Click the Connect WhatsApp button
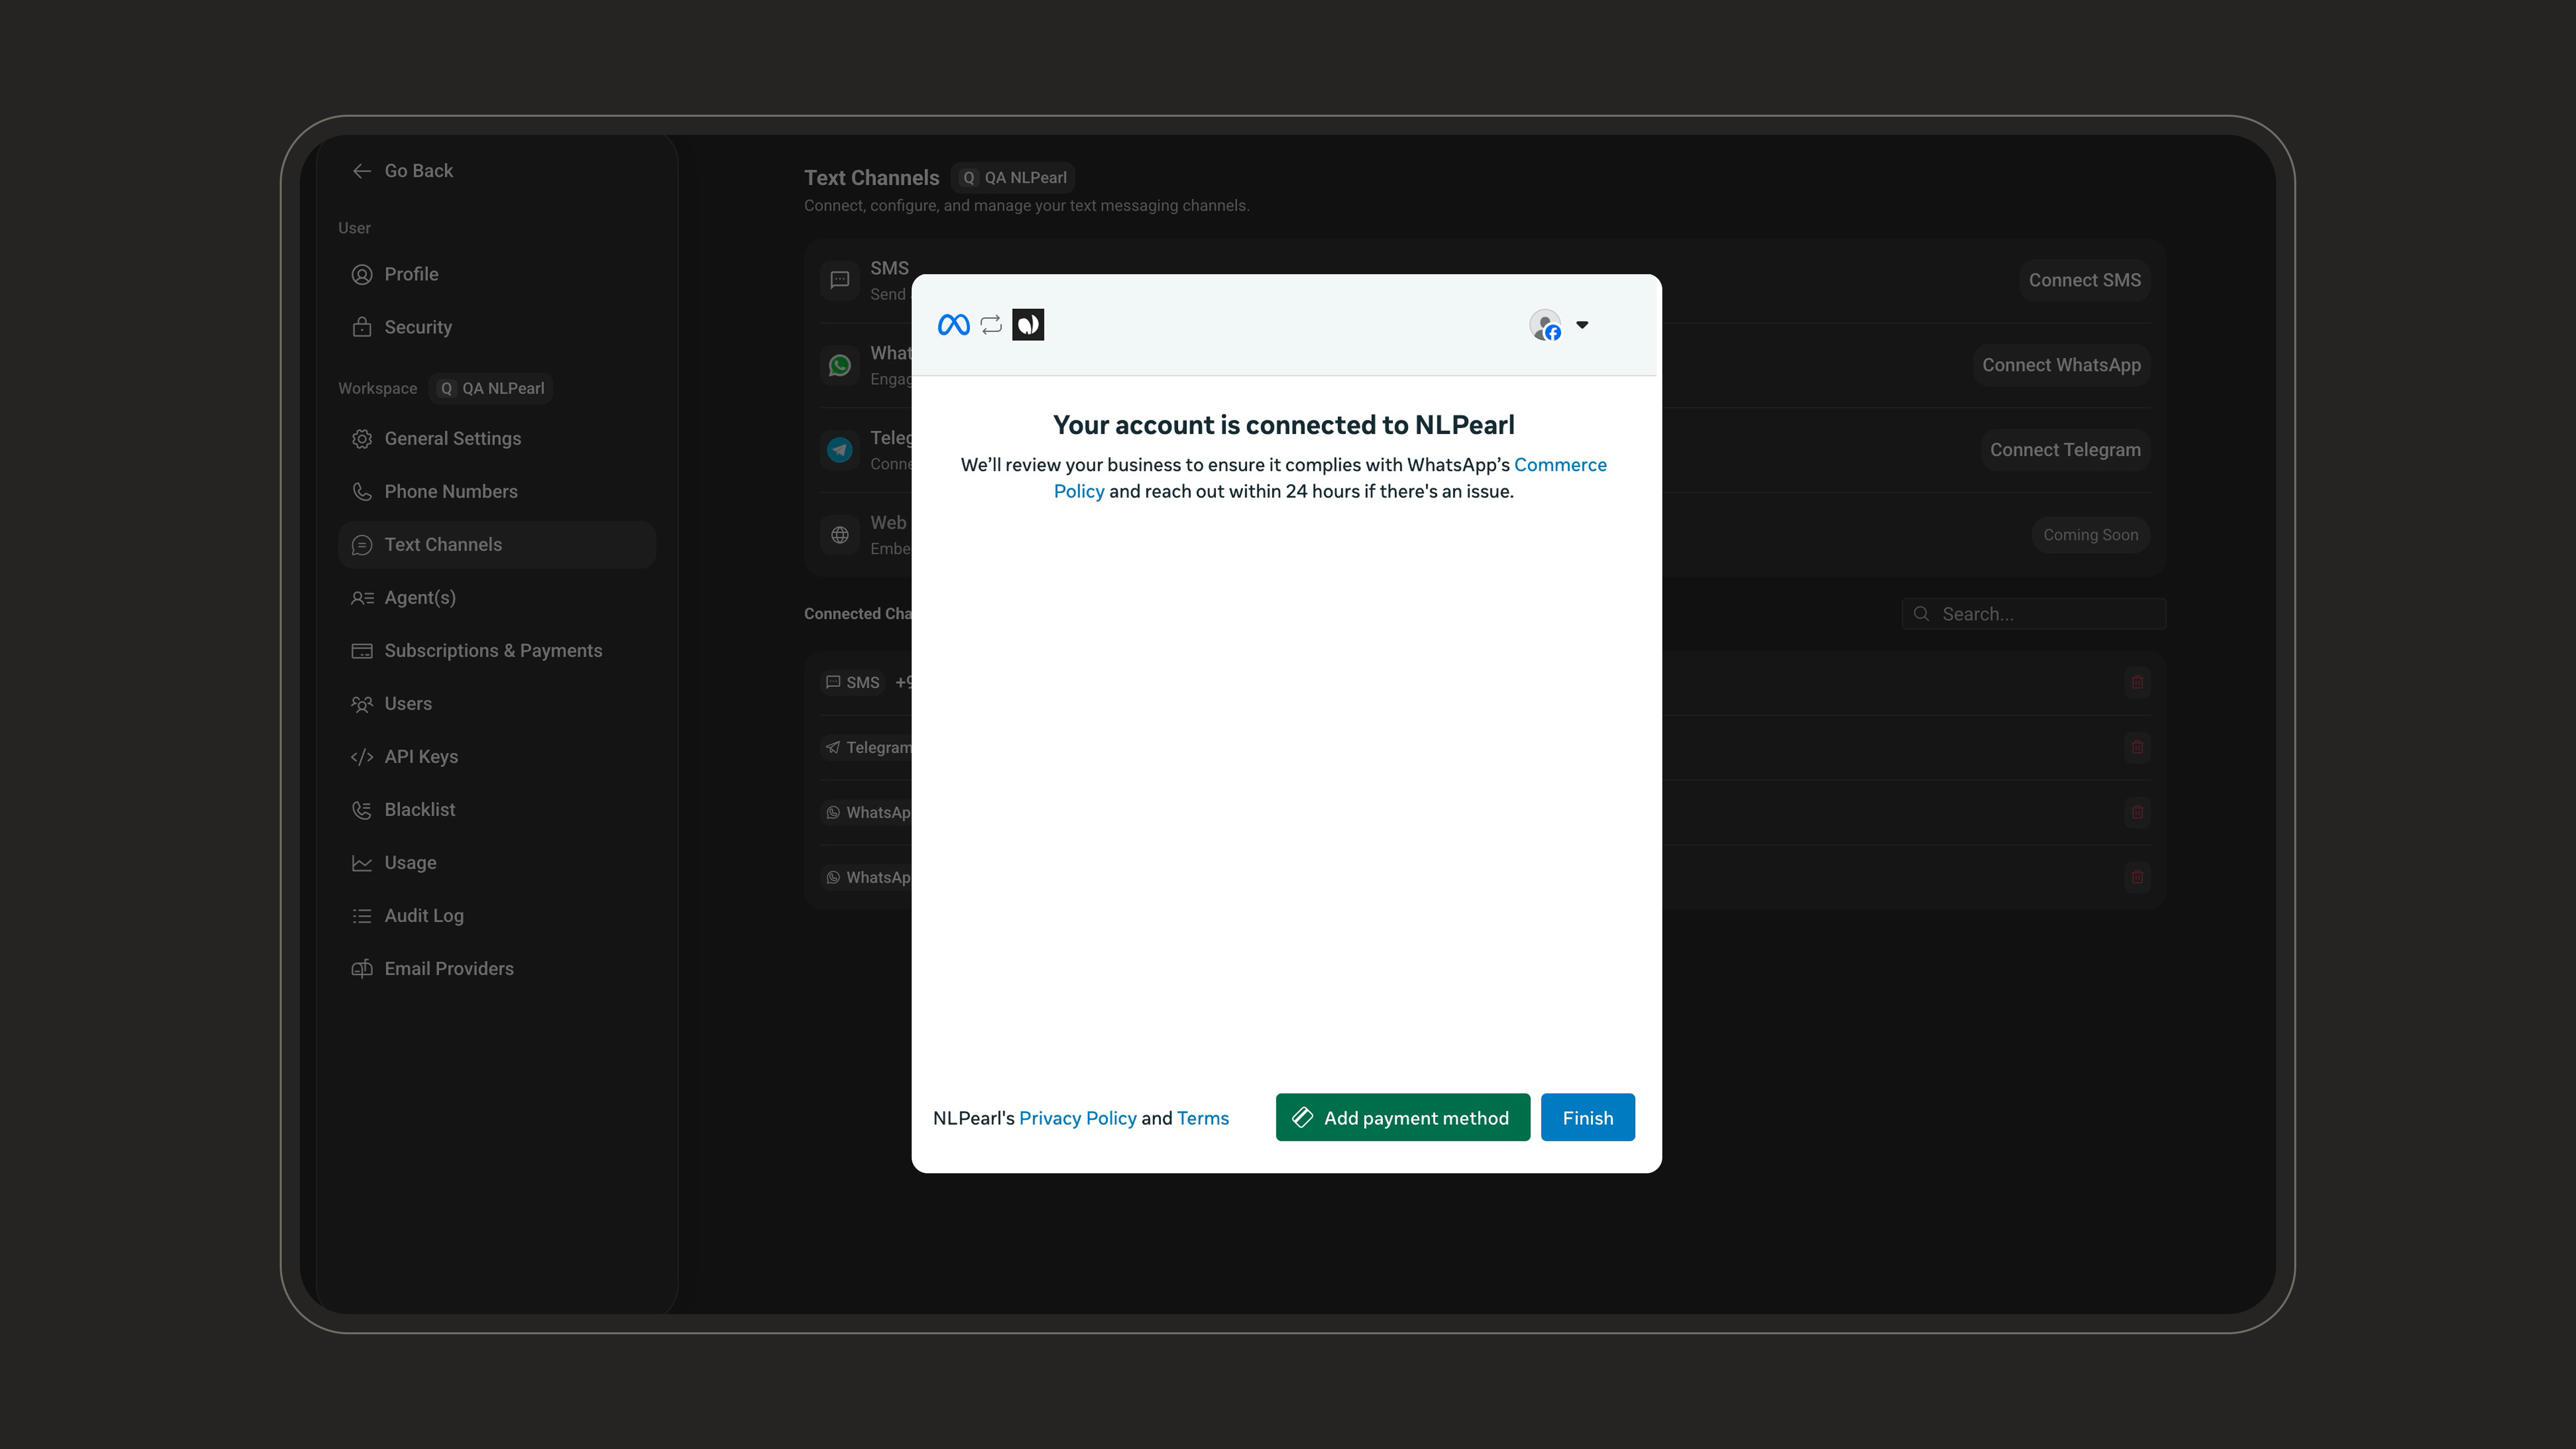The height and width of the screenshot is (1449, 2576). pyautogui.click(x=2061, y=365)
